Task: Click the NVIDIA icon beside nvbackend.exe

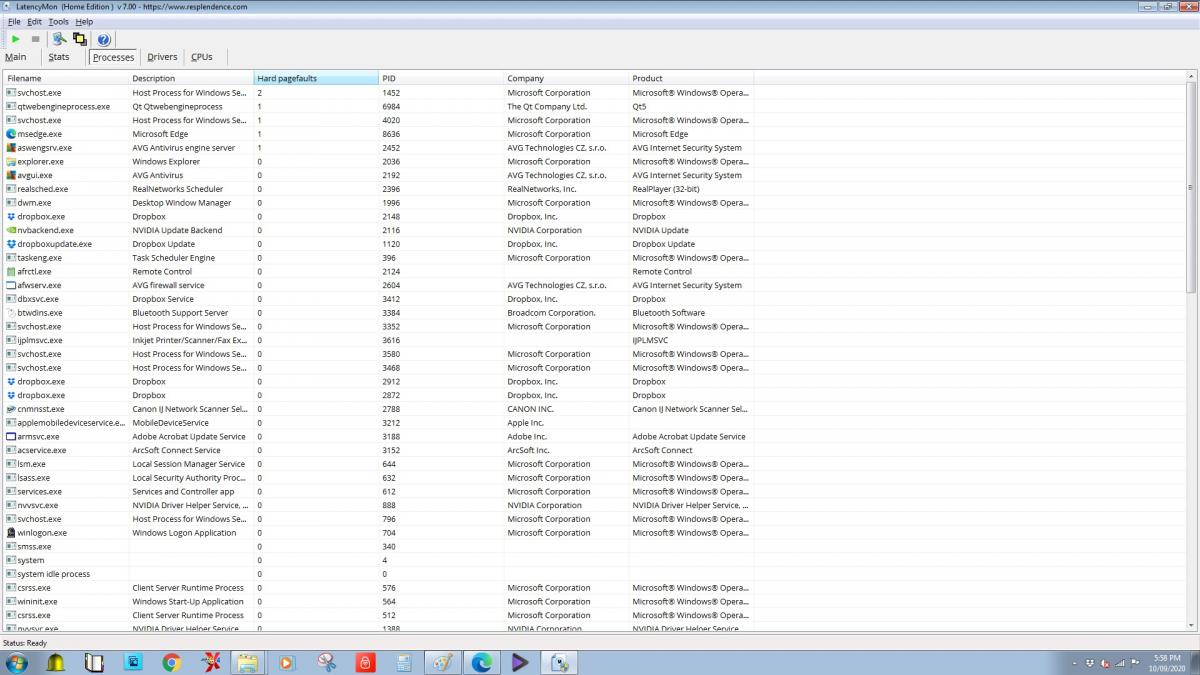Action: coord(11,230)
